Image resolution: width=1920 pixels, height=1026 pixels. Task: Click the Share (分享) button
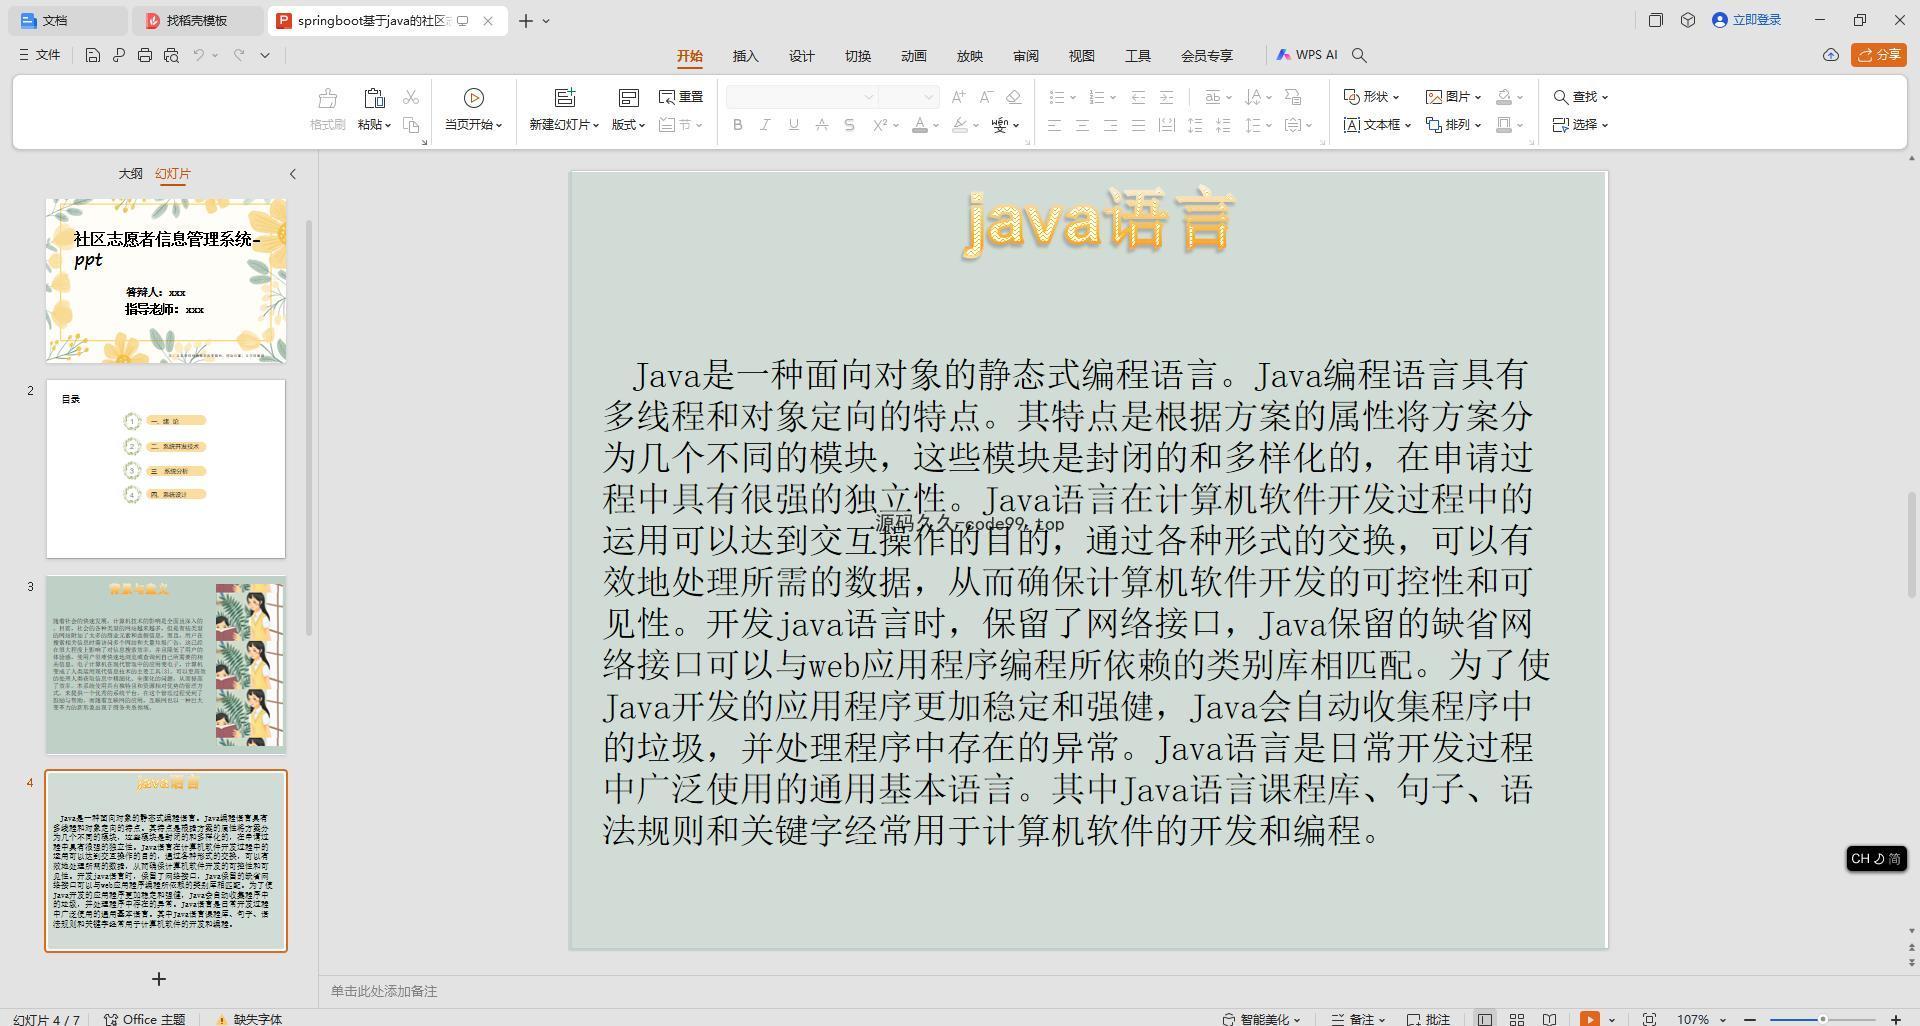[x=1878, y=55]
